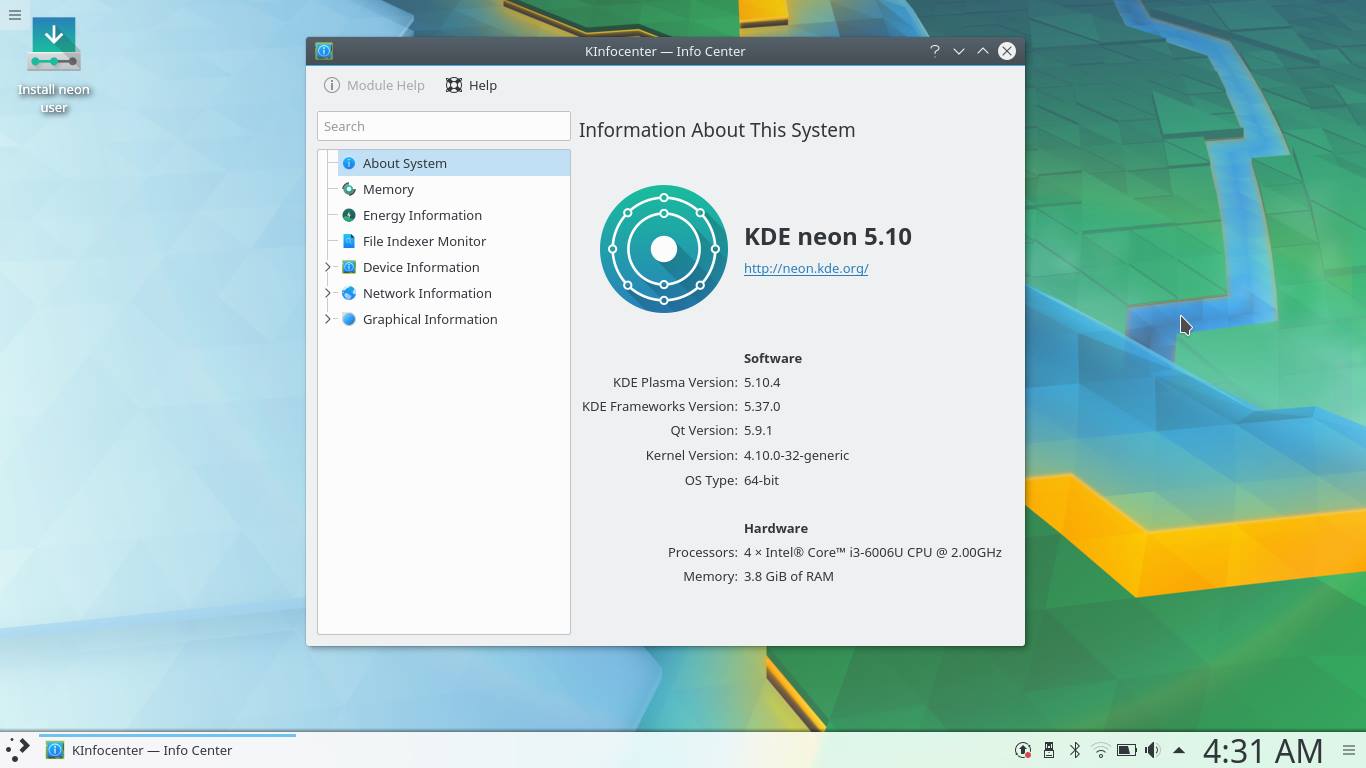The width and height of the screenshot is (1366, 768).
Task: Open Install neon user desktop icon
Action: 54,65
